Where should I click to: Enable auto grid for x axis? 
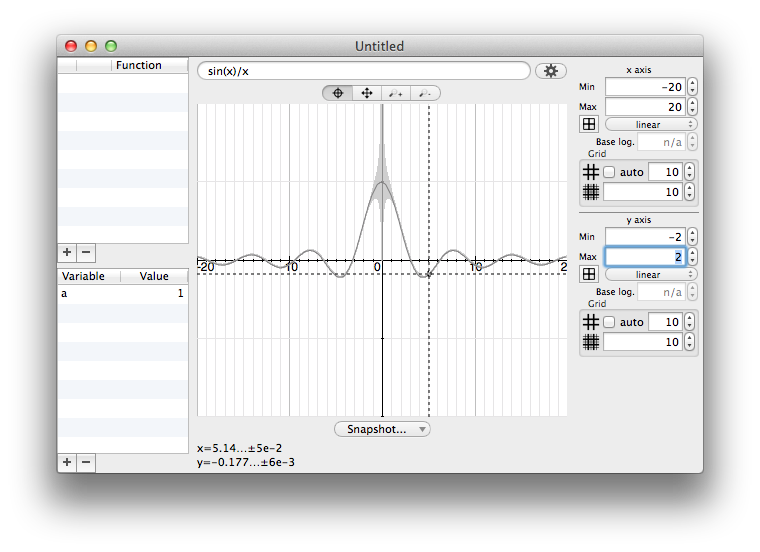pos(609,172)
